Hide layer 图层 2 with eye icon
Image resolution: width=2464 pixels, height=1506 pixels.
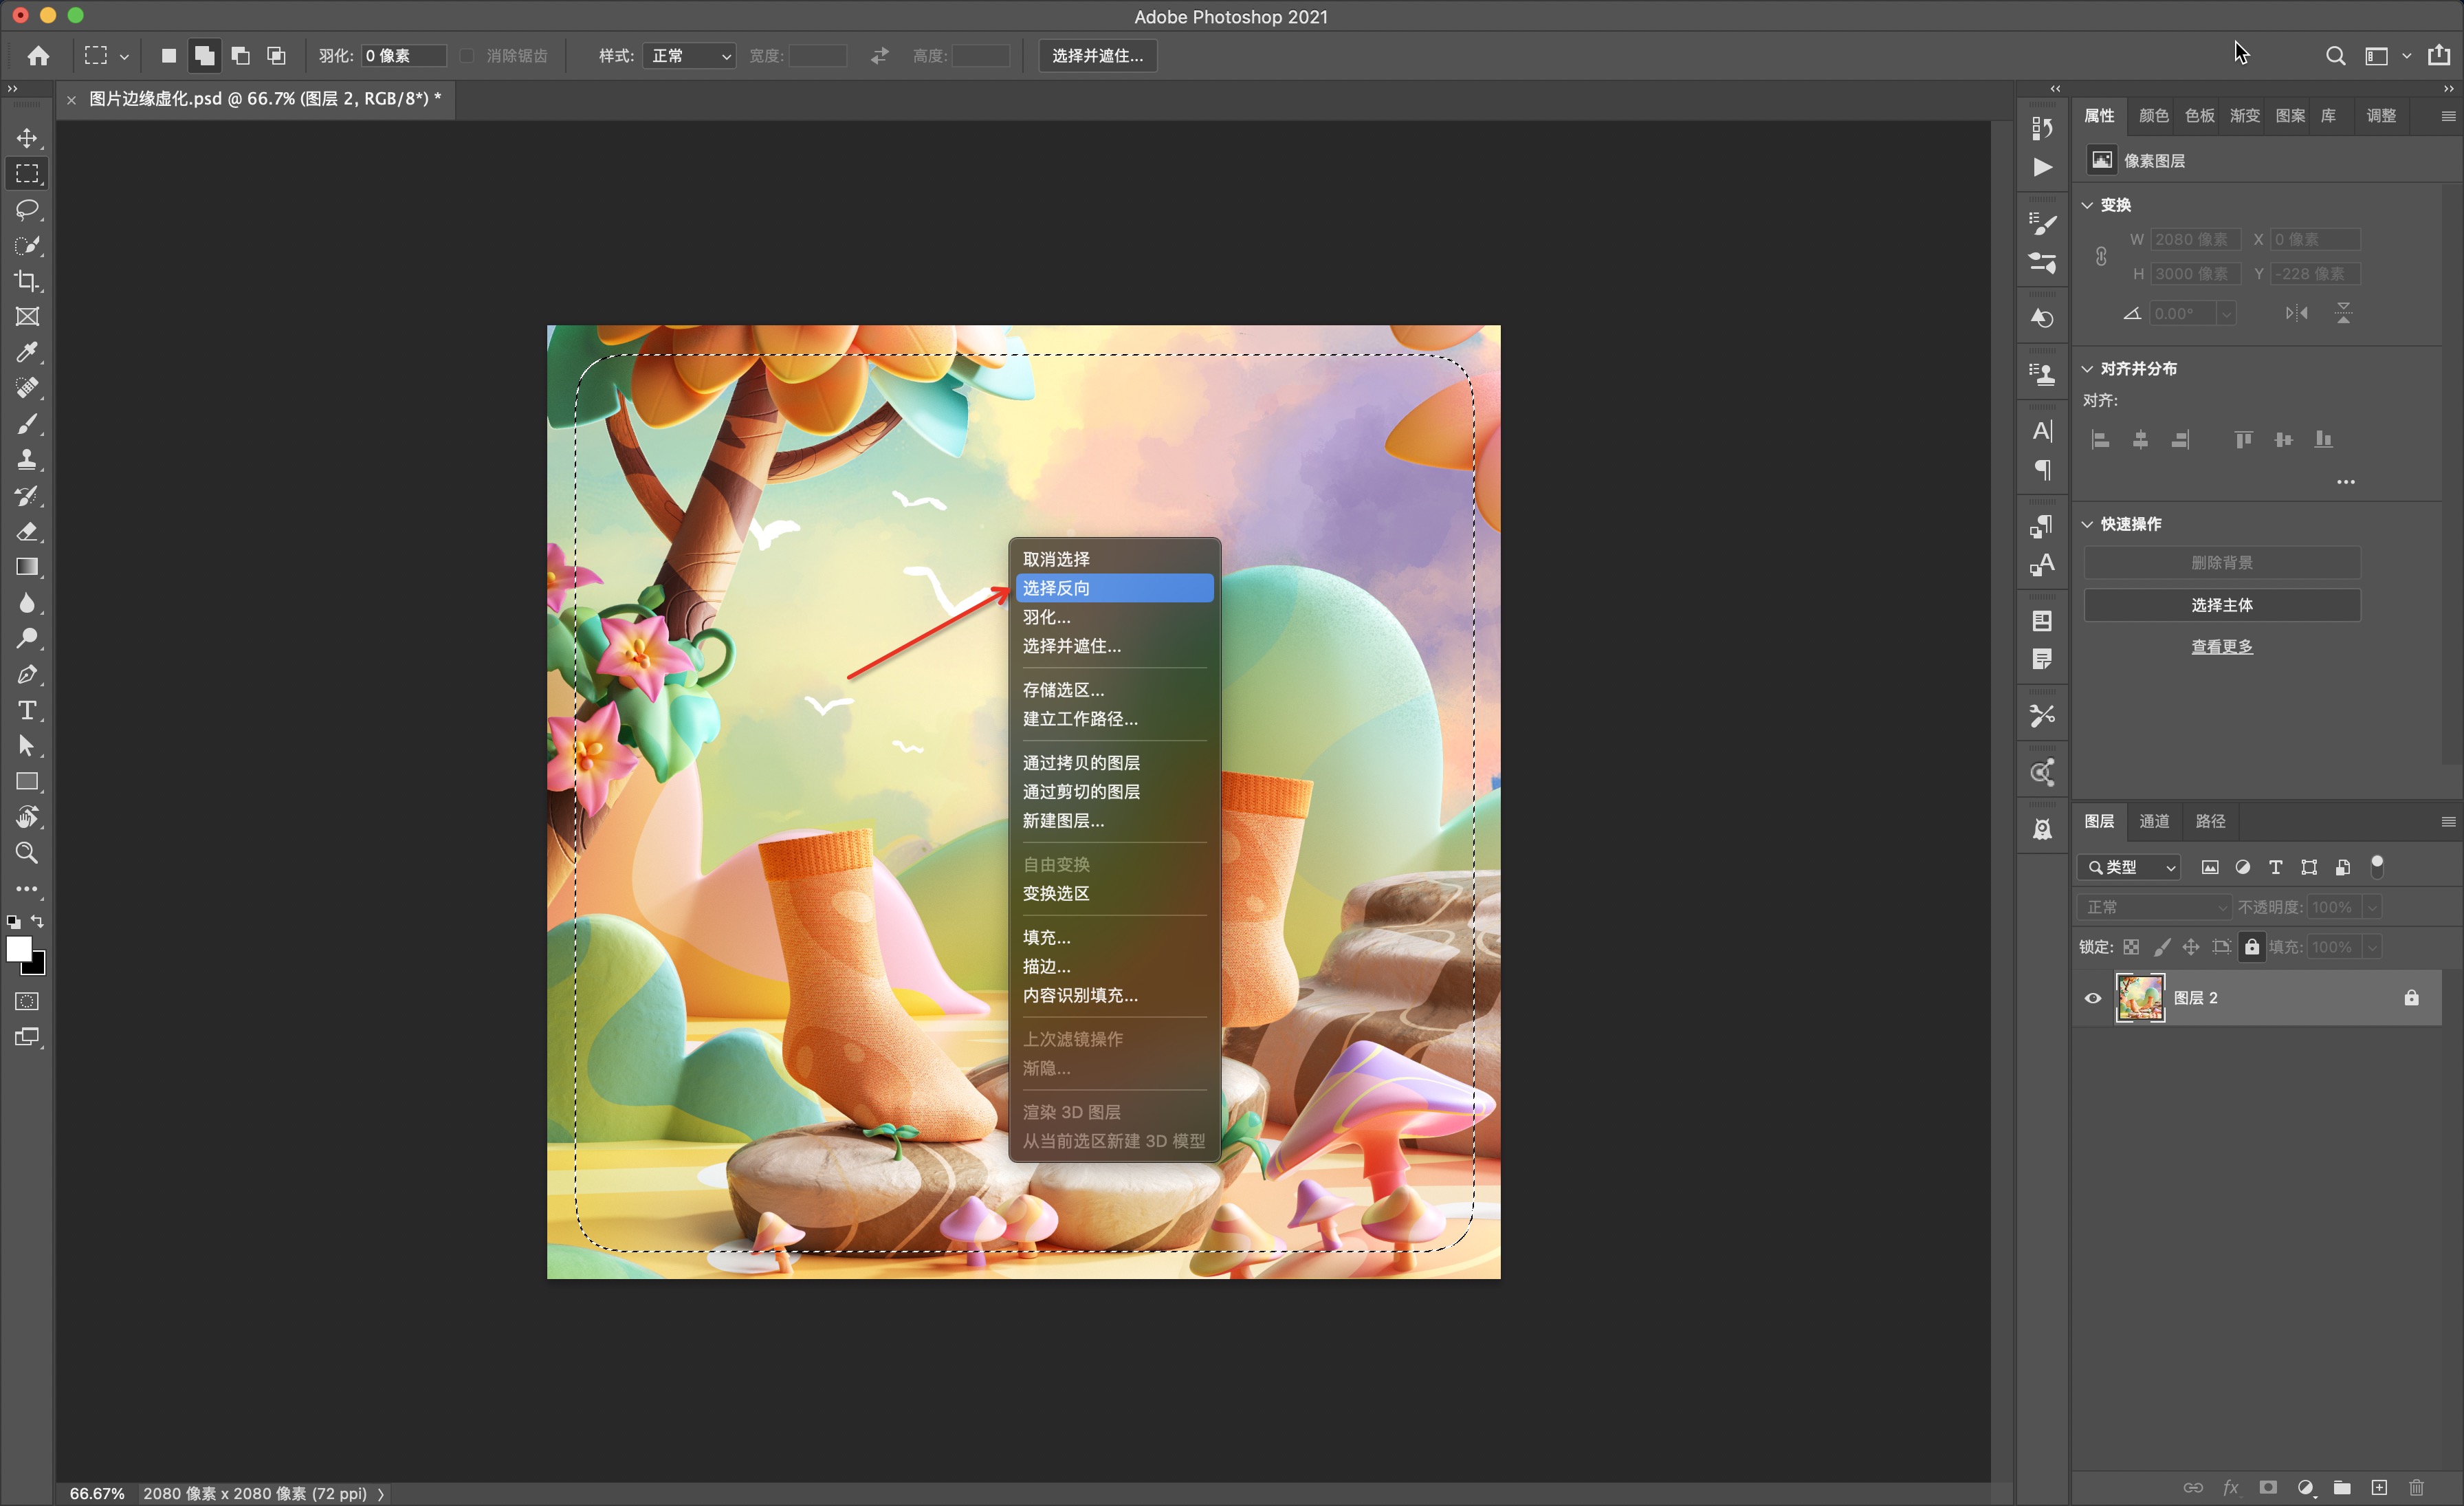[x=2093, y=998]
